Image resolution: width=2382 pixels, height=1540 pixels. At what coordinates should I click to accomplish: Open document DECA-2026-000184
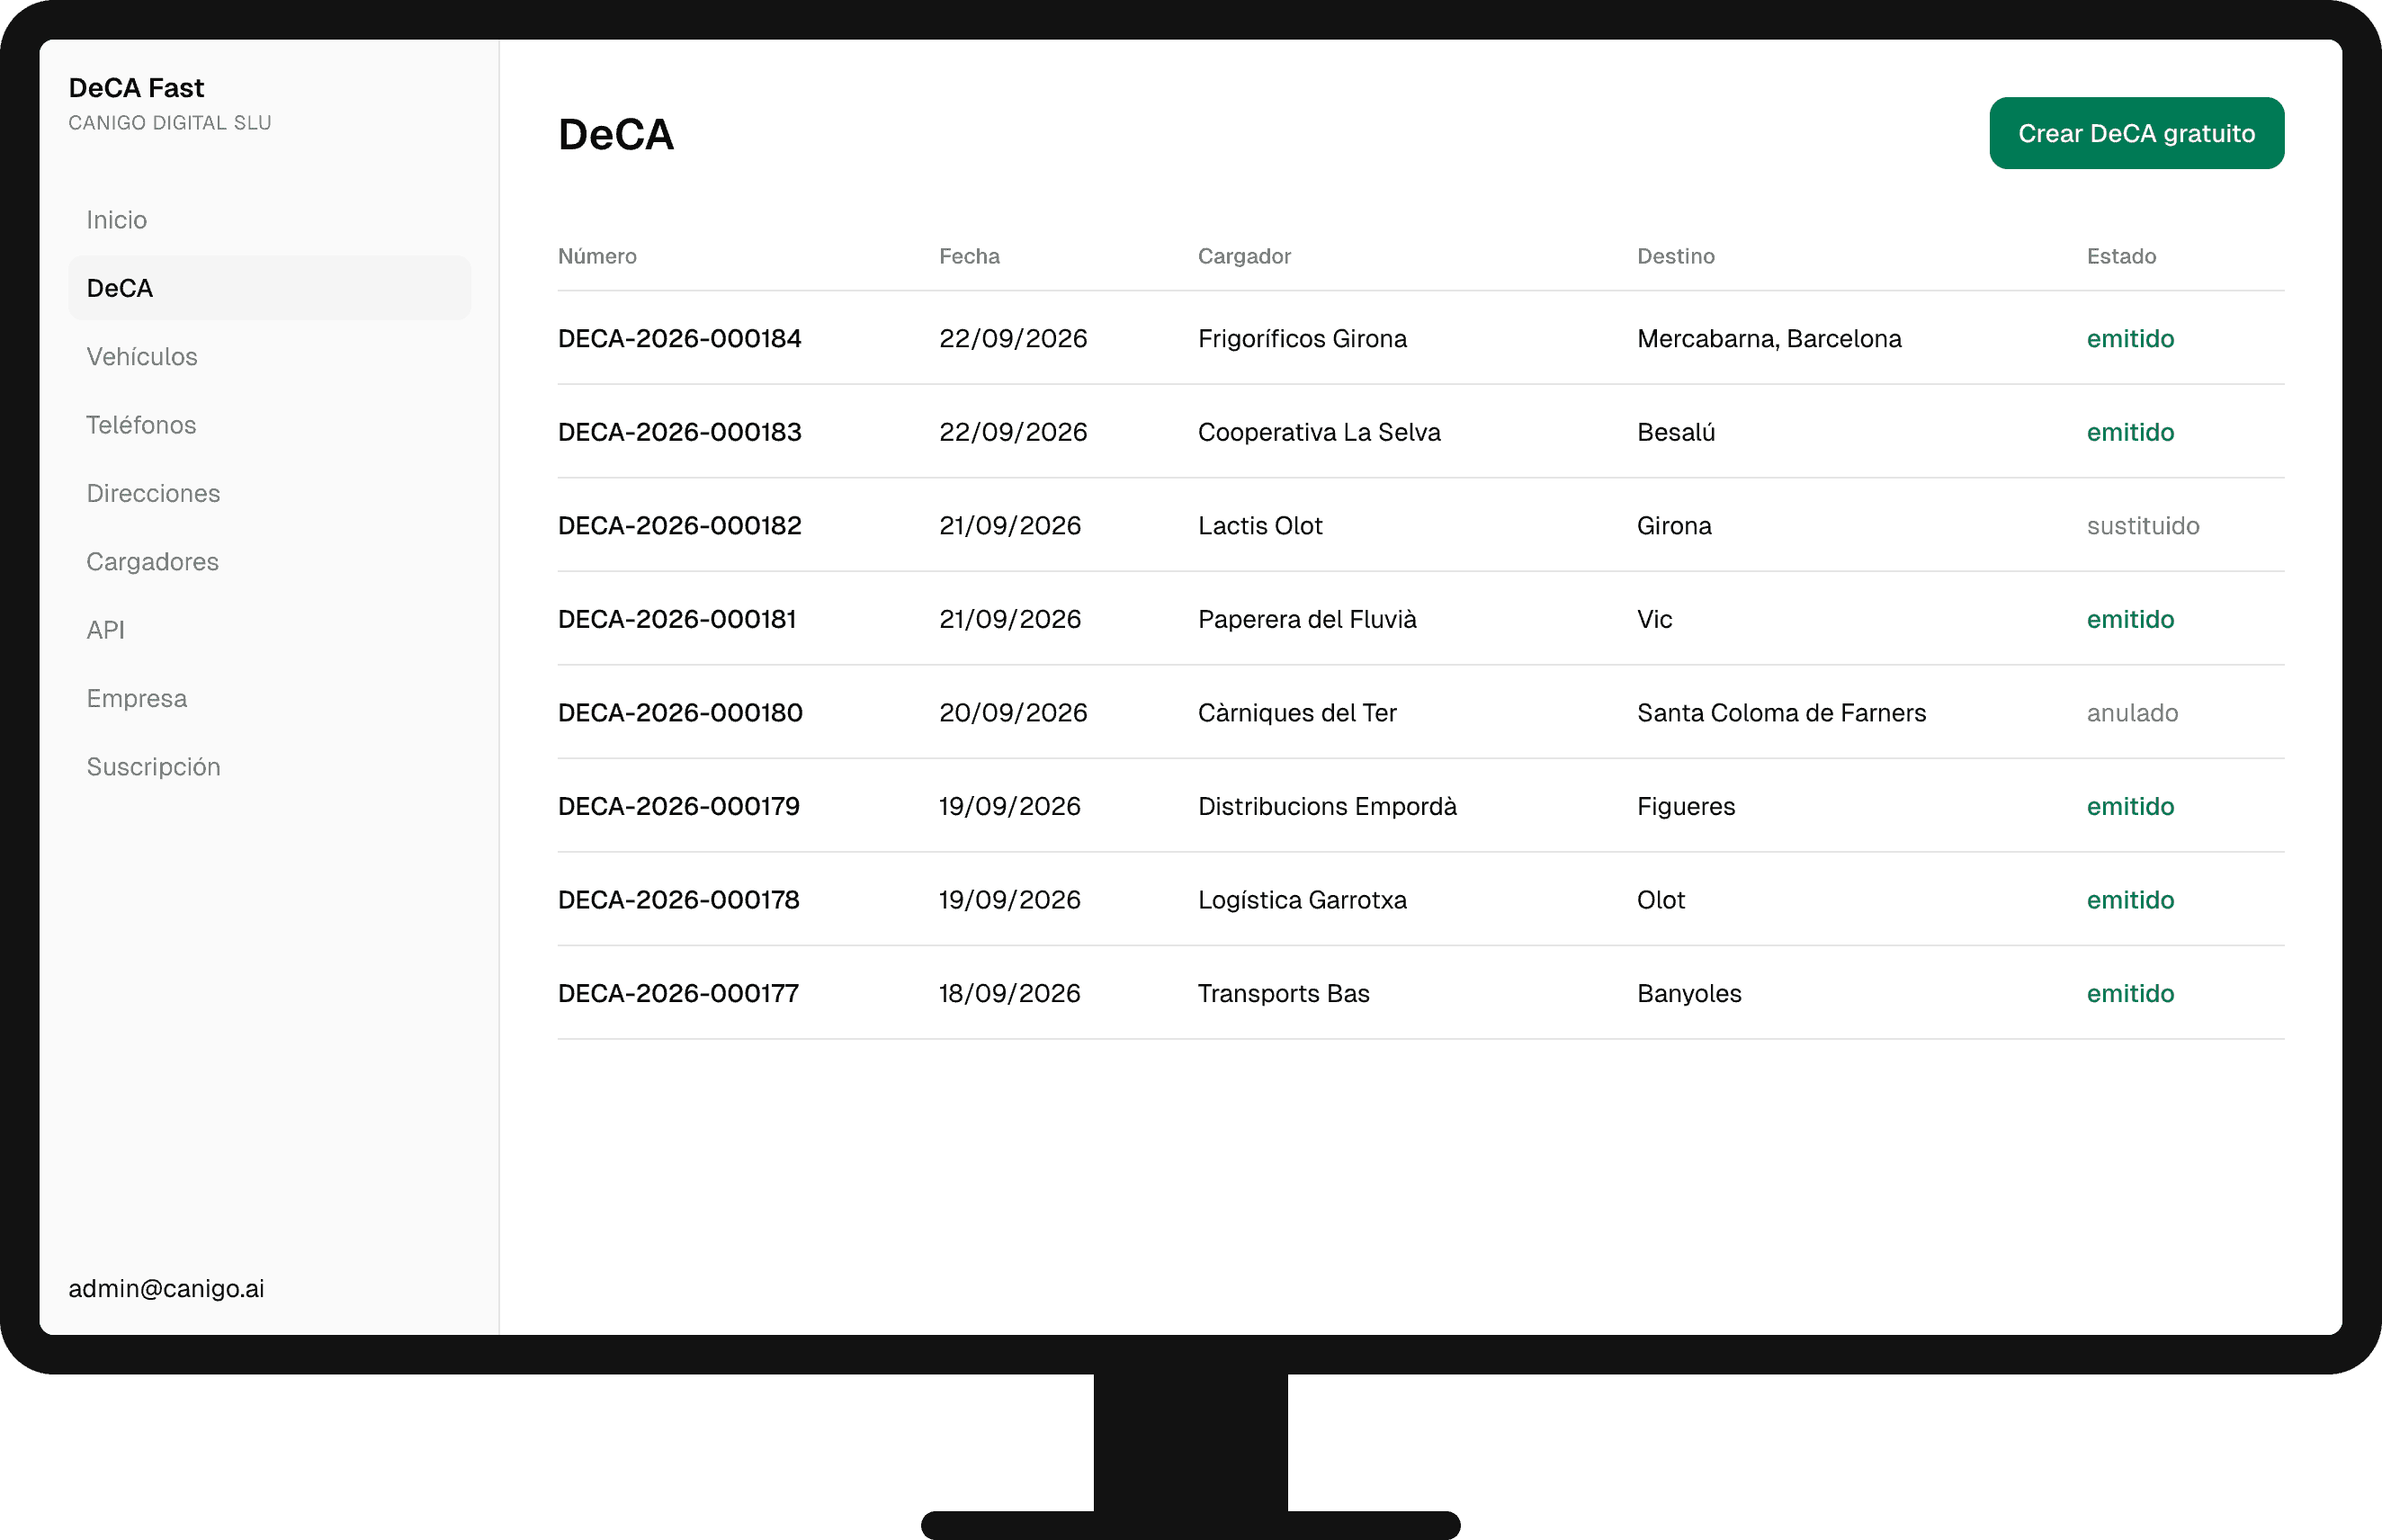[x=679, y=339]
